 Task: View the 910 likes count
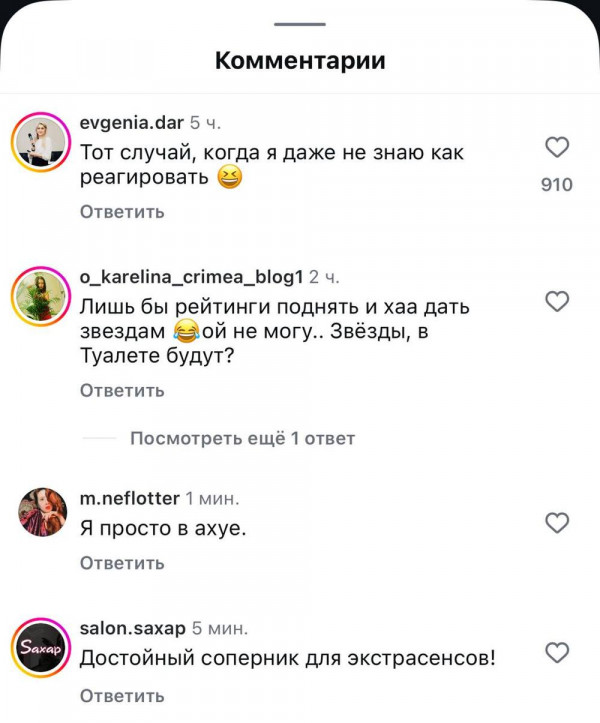tap(557, 185)
